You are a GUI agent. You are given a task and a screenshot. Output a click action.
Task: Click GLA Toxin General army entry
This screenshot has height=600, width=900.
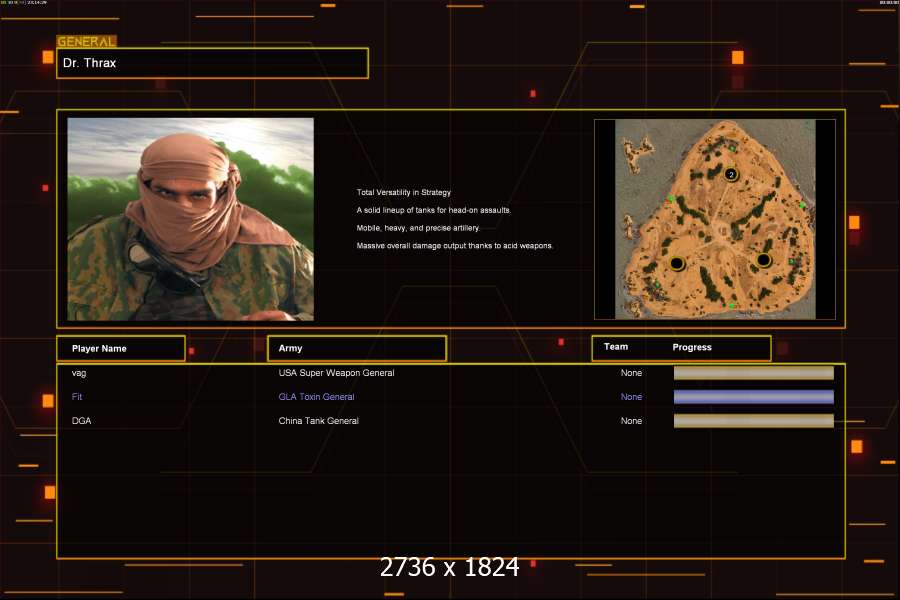pos(316,397)
